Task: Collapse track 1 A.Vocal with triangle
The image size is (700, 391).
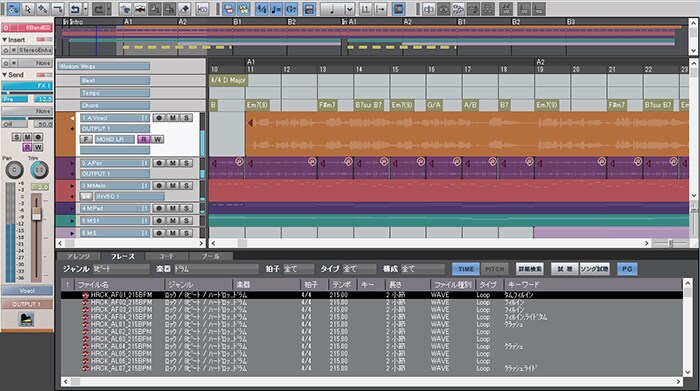Action: click(x=72, y=118)
